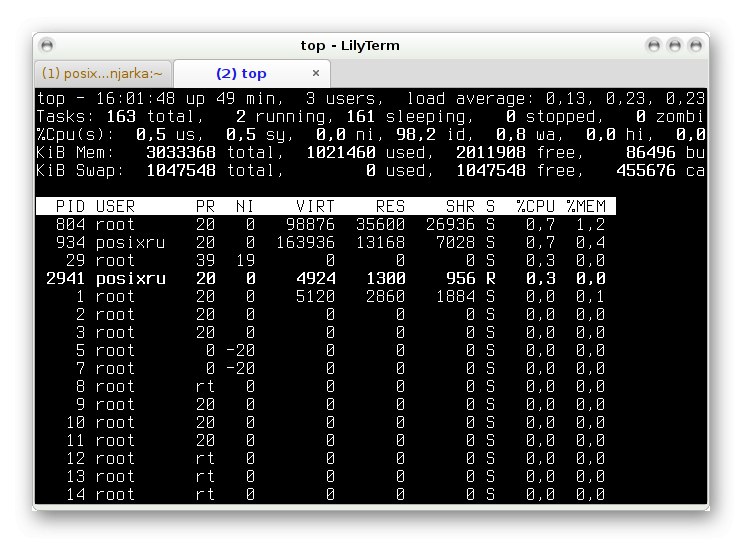
Task: Click the -20 nice value of PID 7
Action: click(240, 368)
